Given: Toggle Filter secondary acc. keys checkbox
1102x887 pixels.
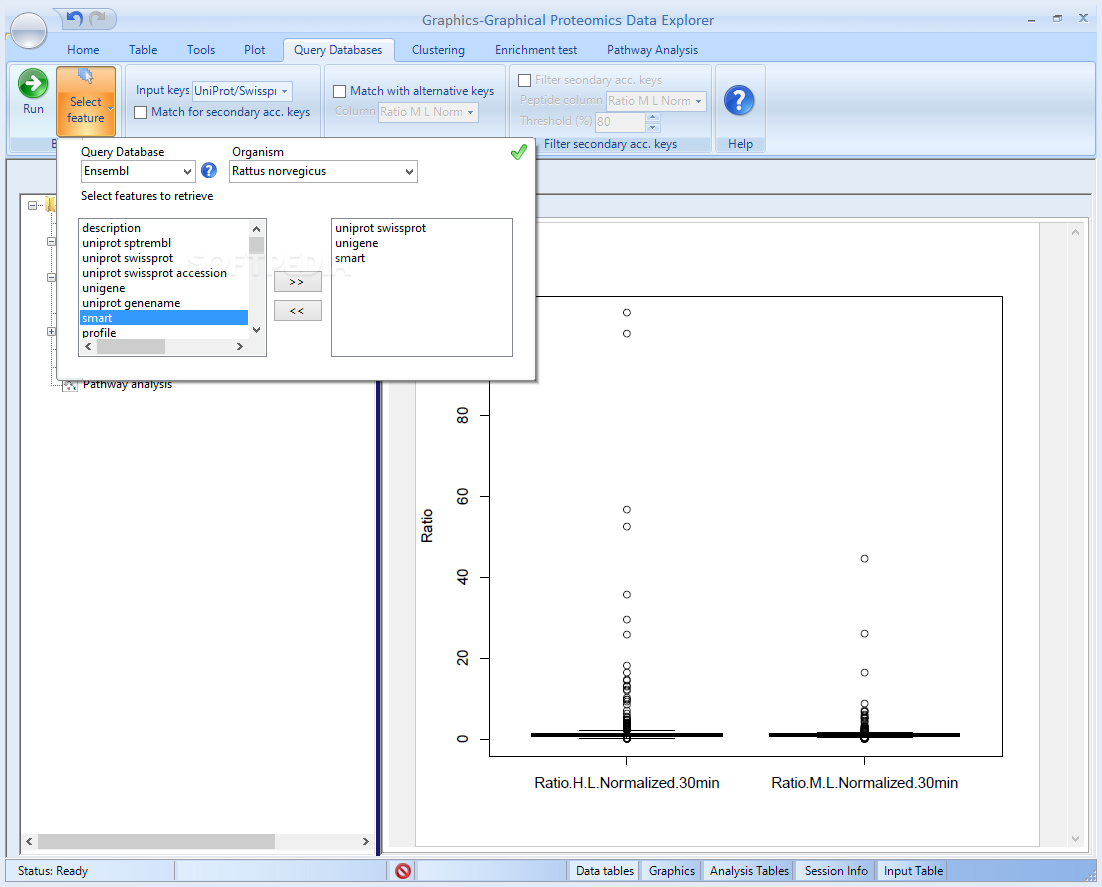Looking at the screenshot, I should [524, 80].
